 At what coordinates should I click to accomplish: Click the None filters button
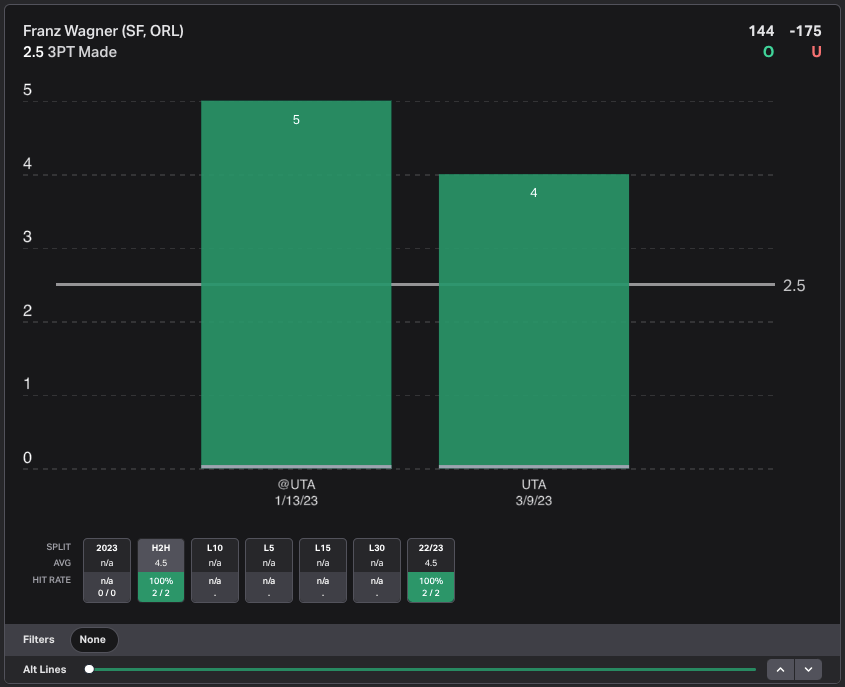(93, 640)
